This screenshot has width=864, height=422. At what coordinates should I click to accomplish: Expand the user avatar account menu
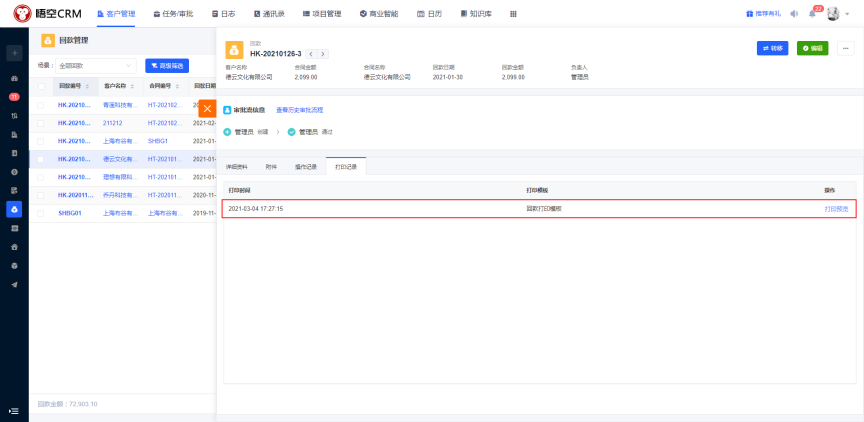coord(835,14)
